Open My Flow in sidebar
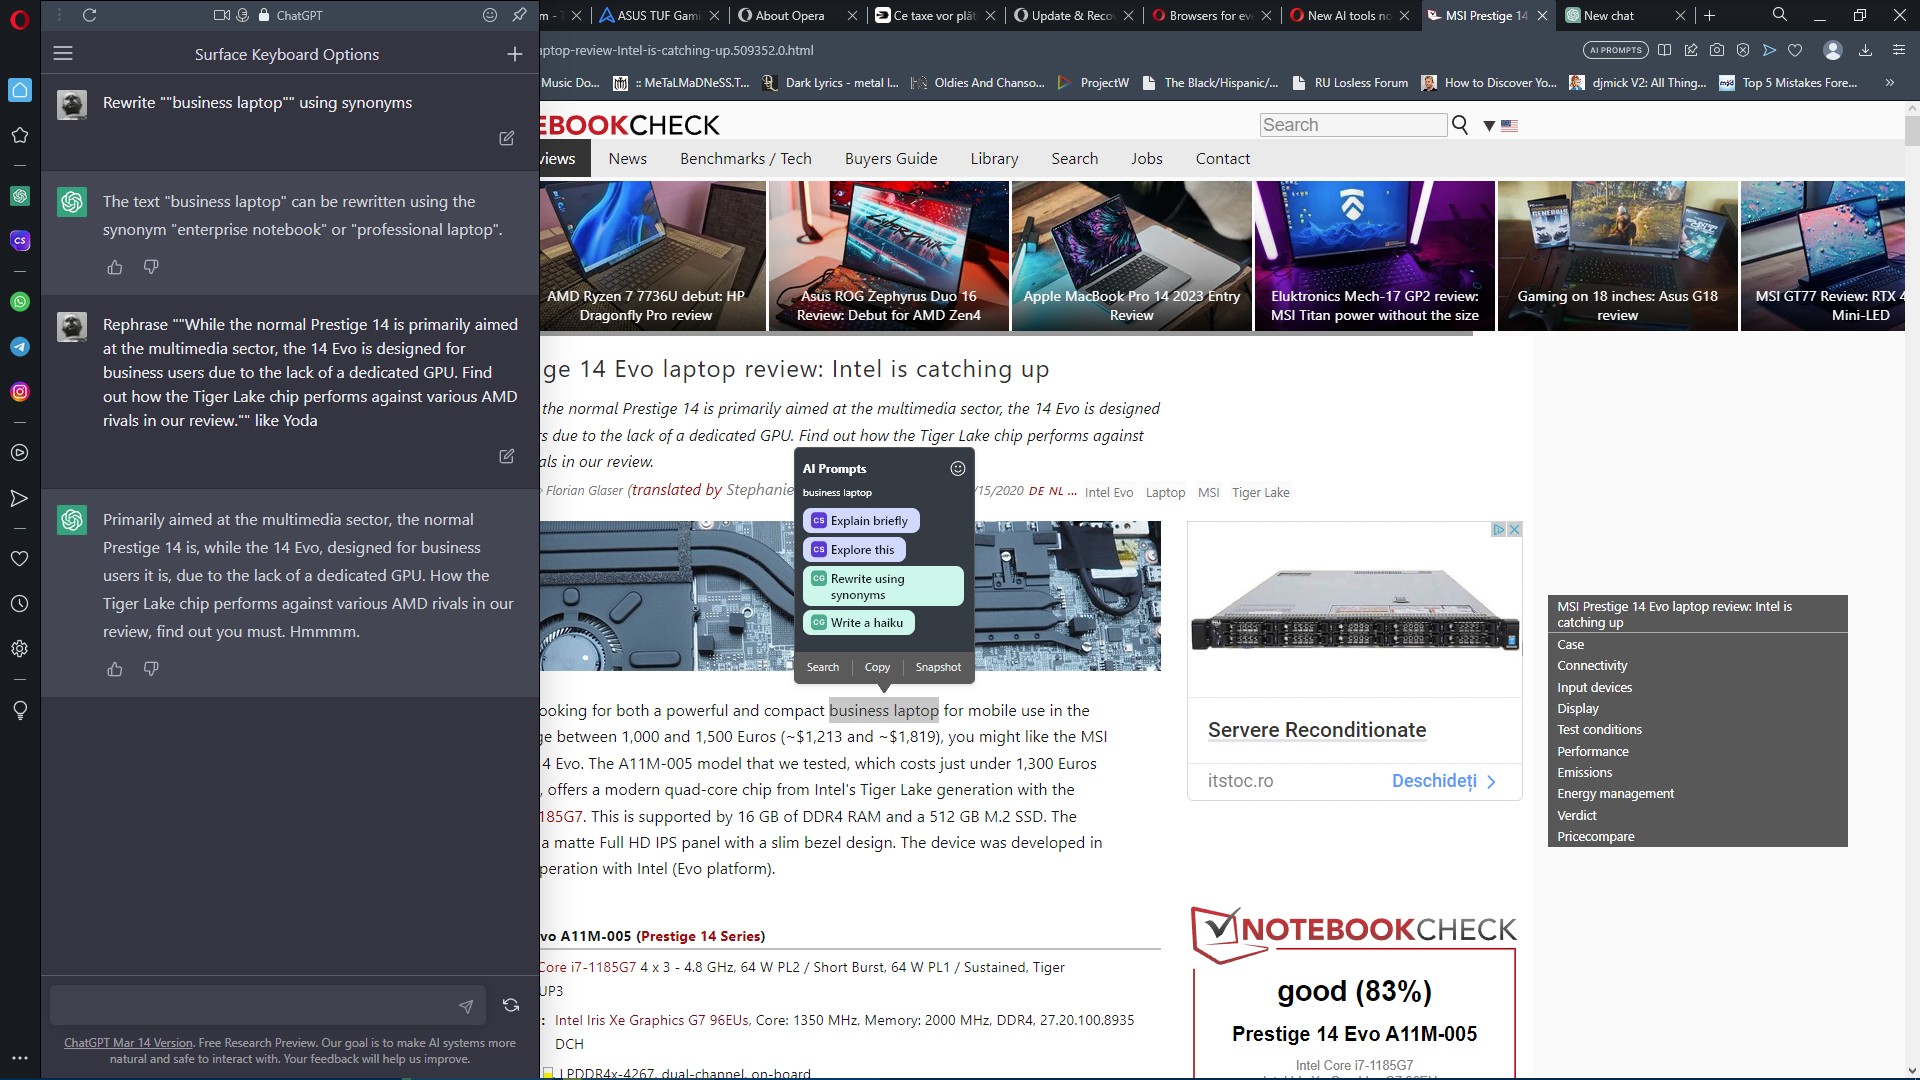This screenshot has width=1920, height=1080. point(20,498)
